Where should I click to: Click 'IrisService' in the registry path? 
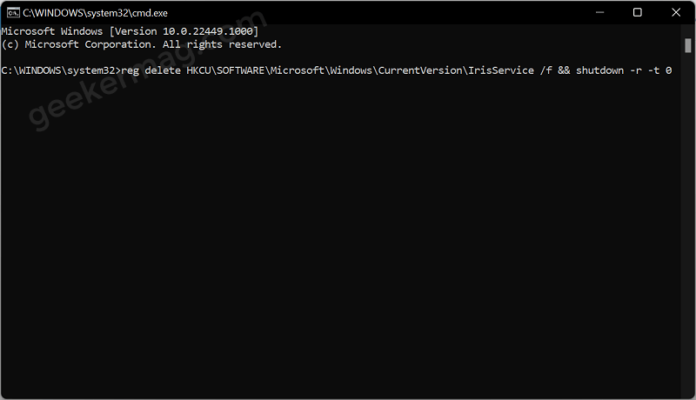point(501,71)
